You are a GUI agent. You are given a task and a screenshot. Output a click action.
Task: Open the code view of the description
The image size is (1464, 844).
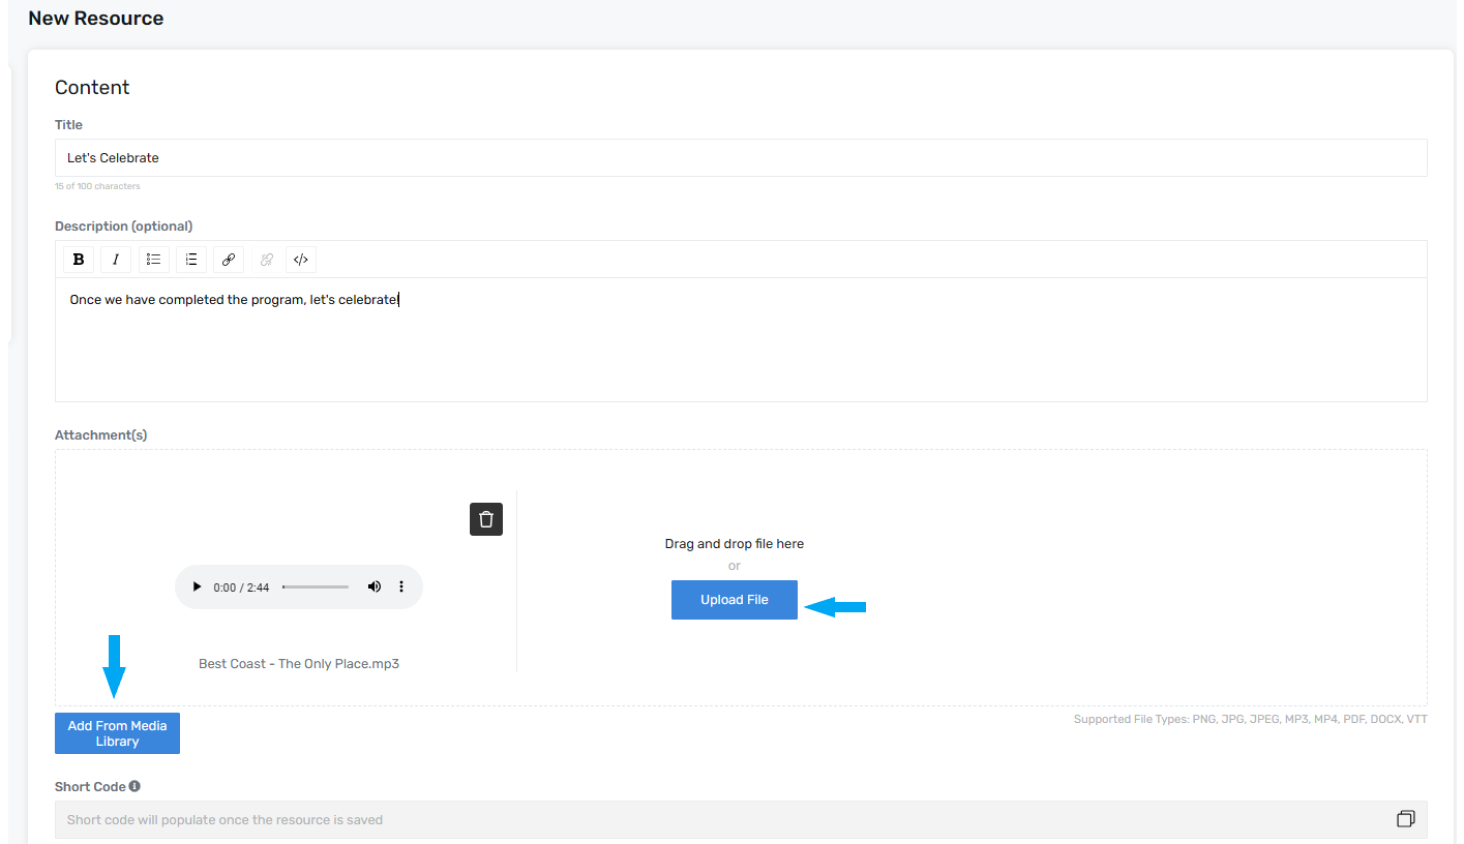301,259
